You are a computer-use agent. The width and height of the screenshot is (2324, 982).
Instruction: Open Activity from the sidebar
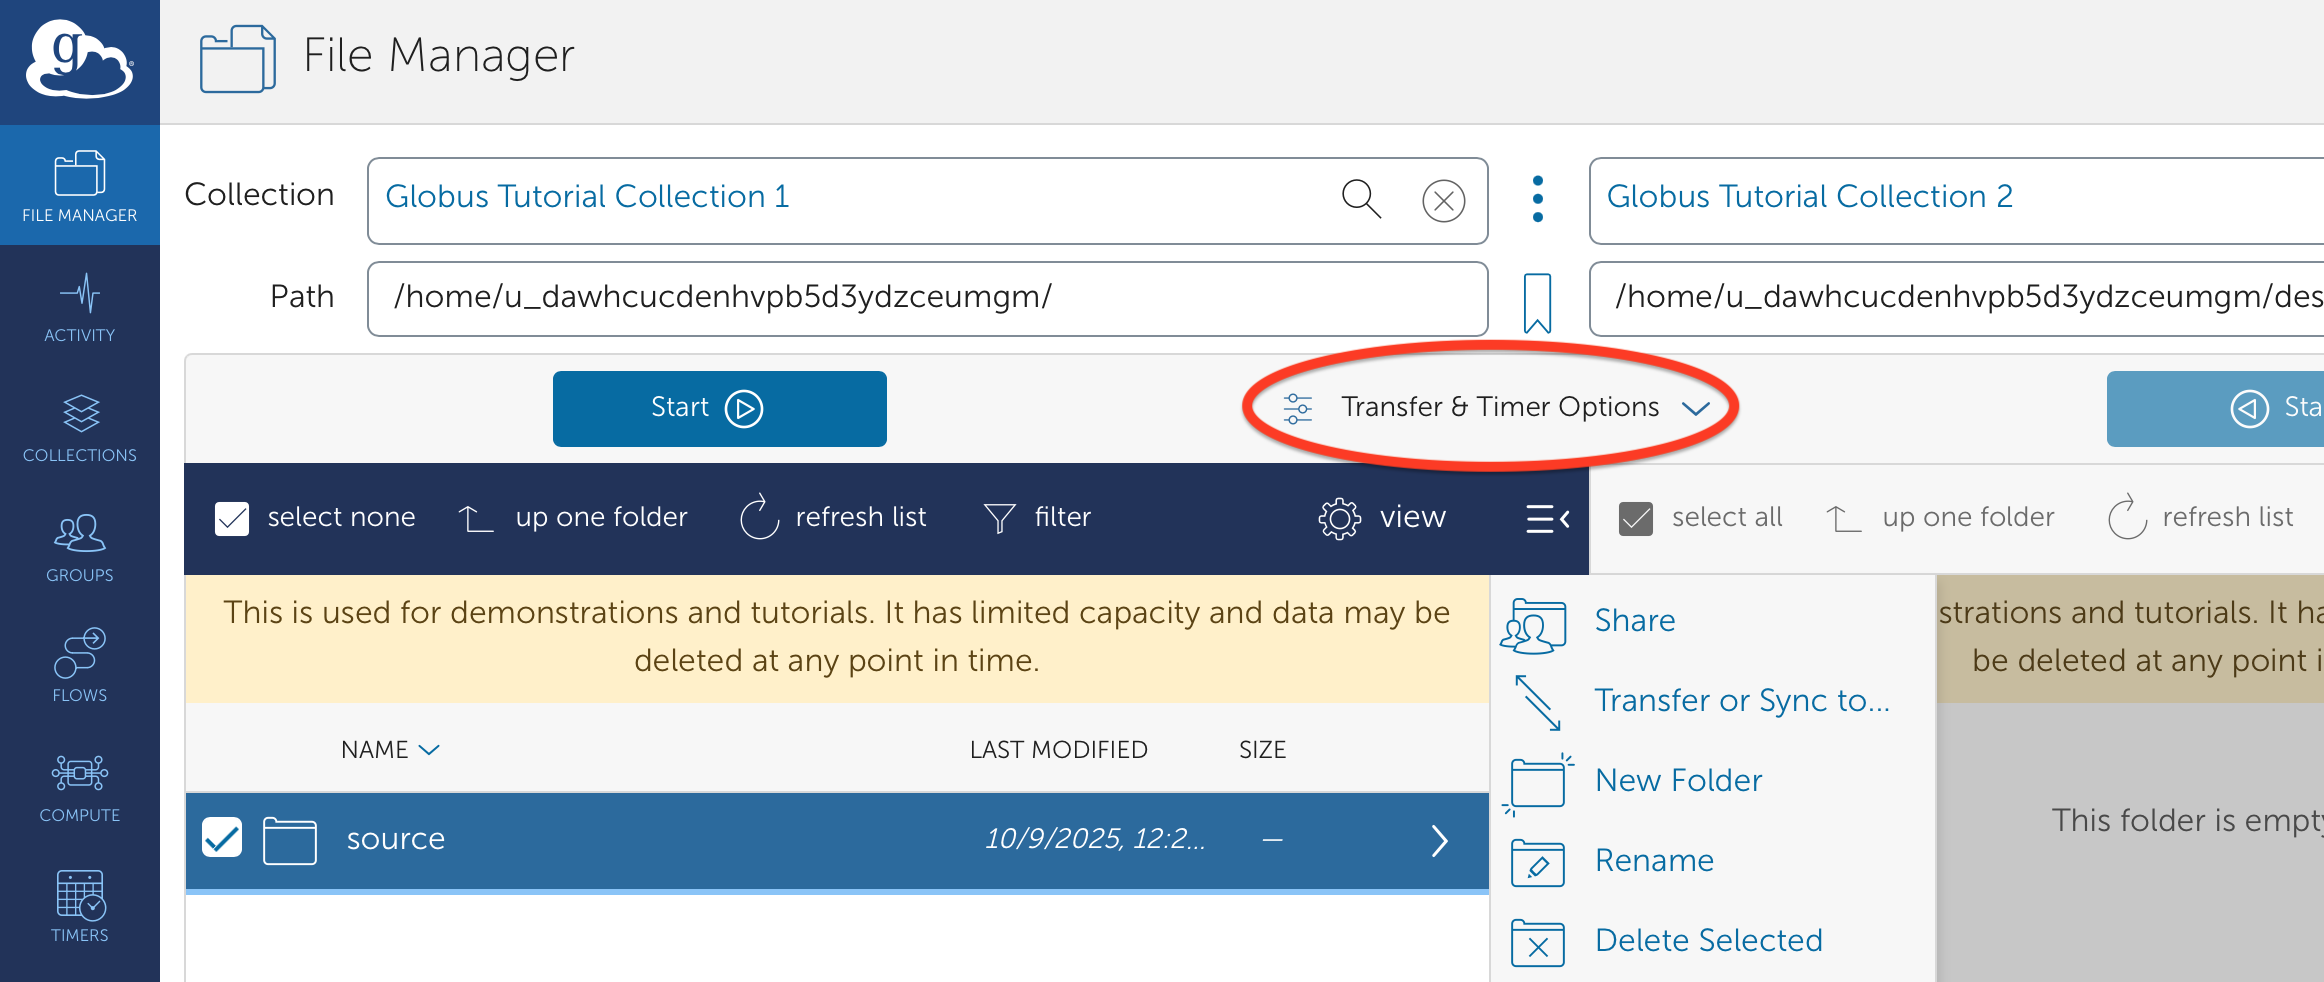tap(79, 308)
